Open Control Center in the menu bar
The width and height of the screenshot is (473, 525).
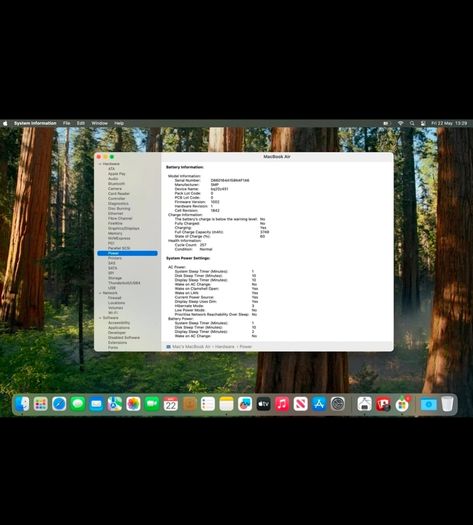(x=423, y=123)
